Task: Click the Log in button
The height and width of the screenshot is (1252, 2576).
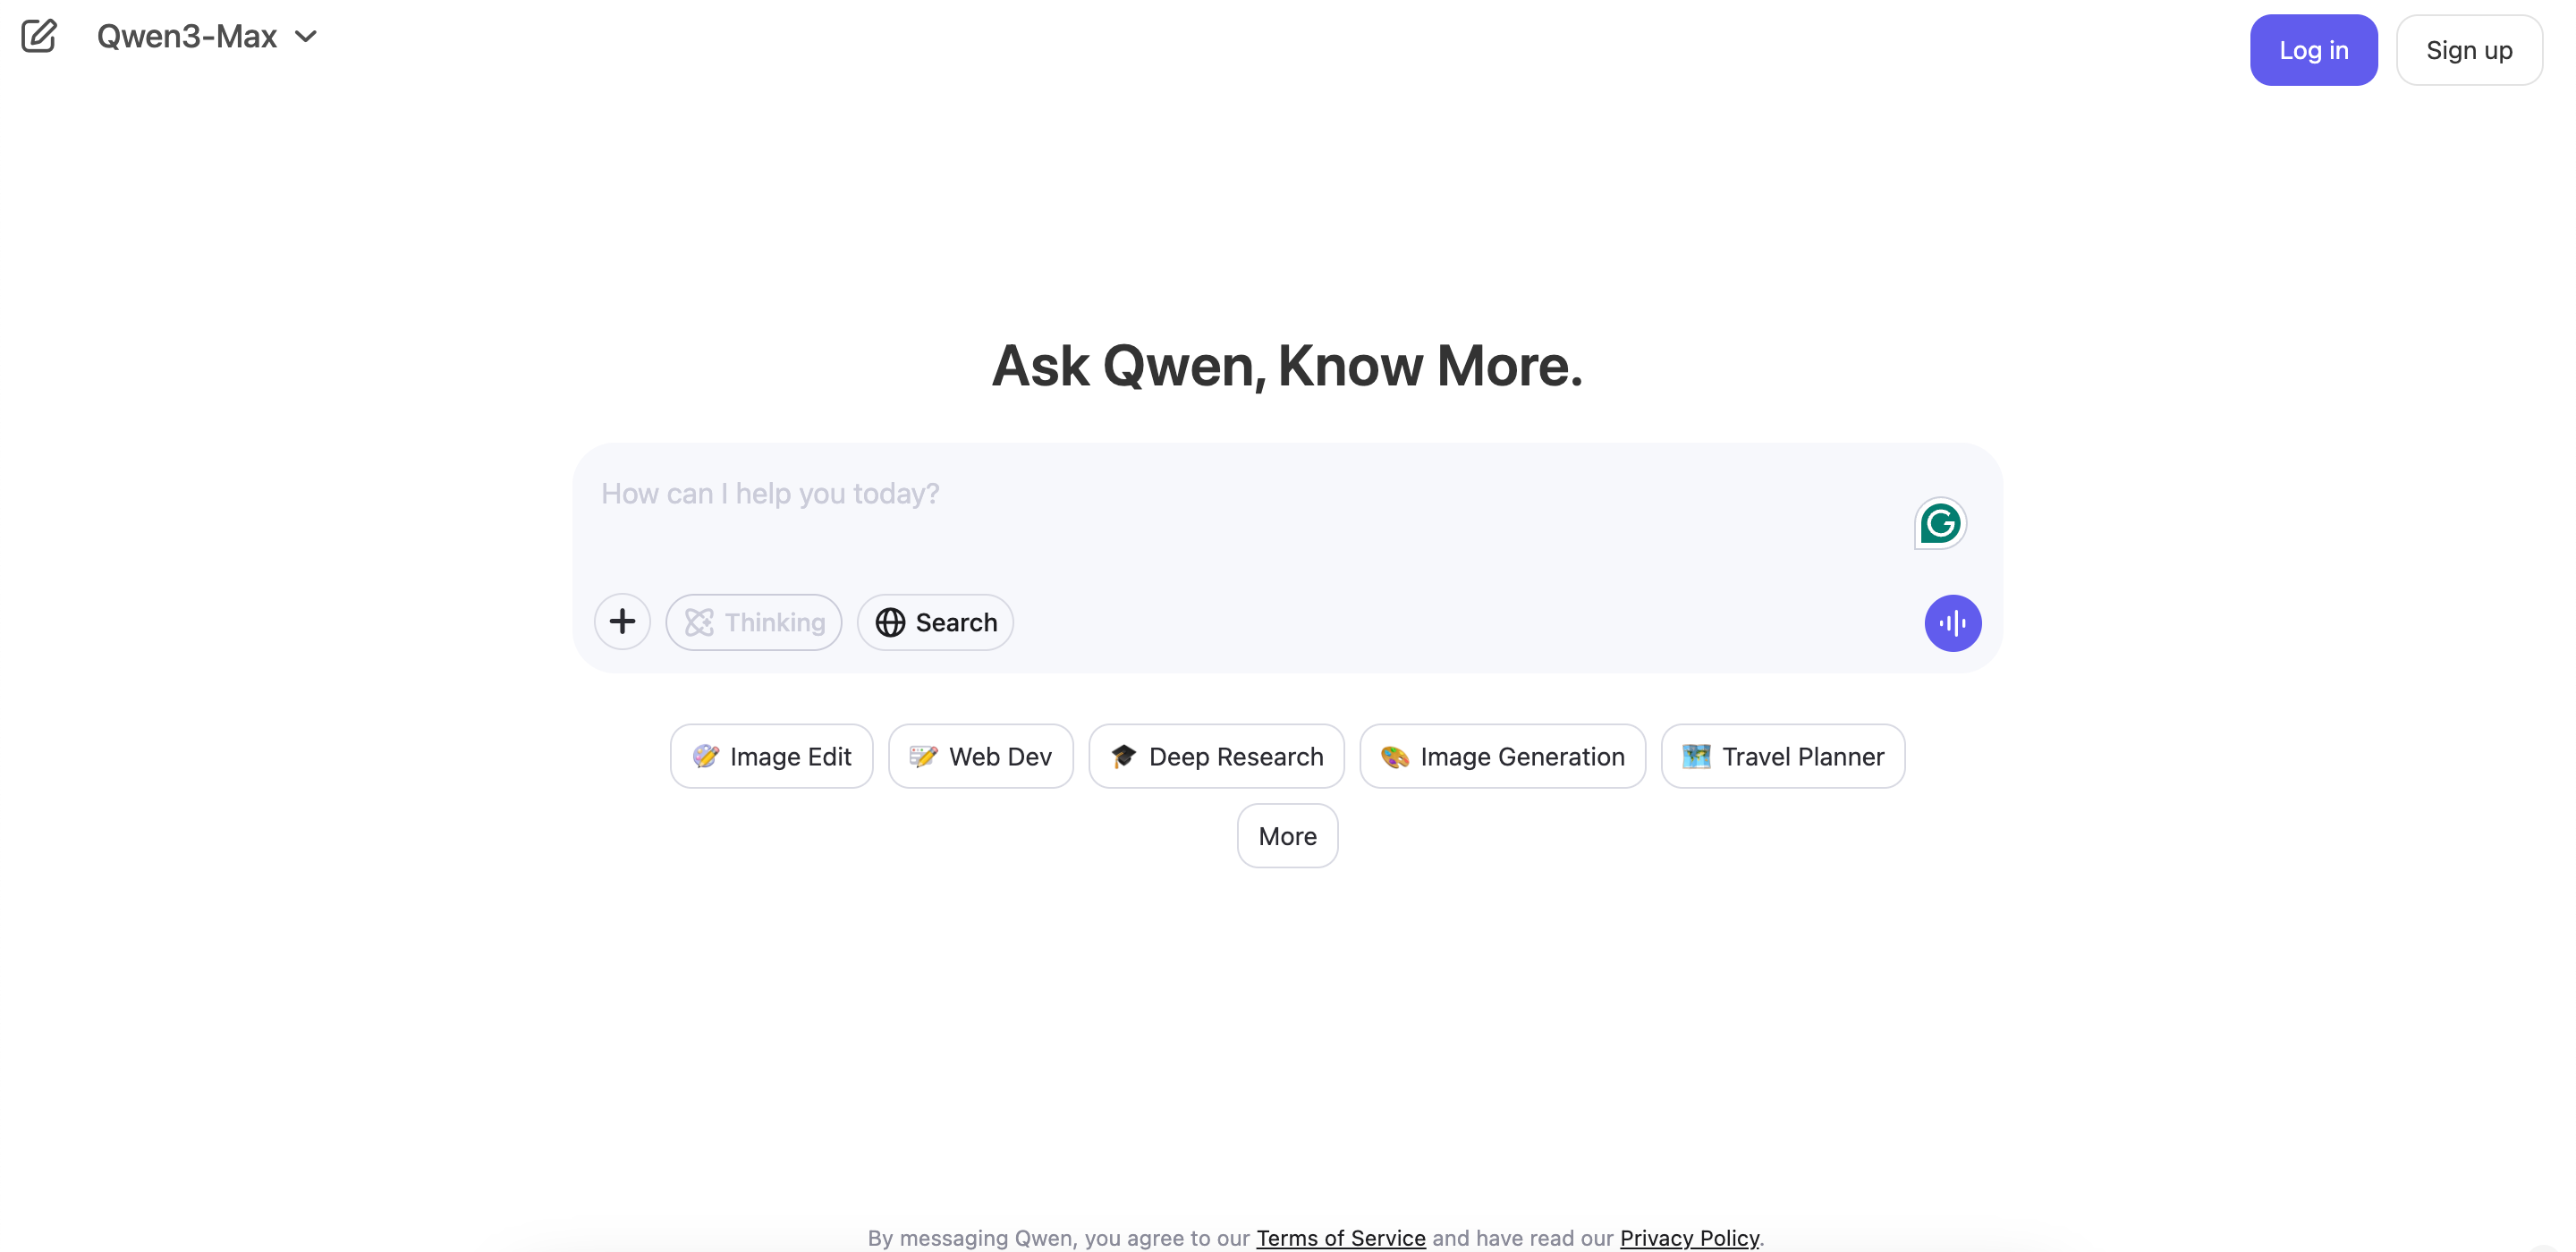Action: (2313, 49)
